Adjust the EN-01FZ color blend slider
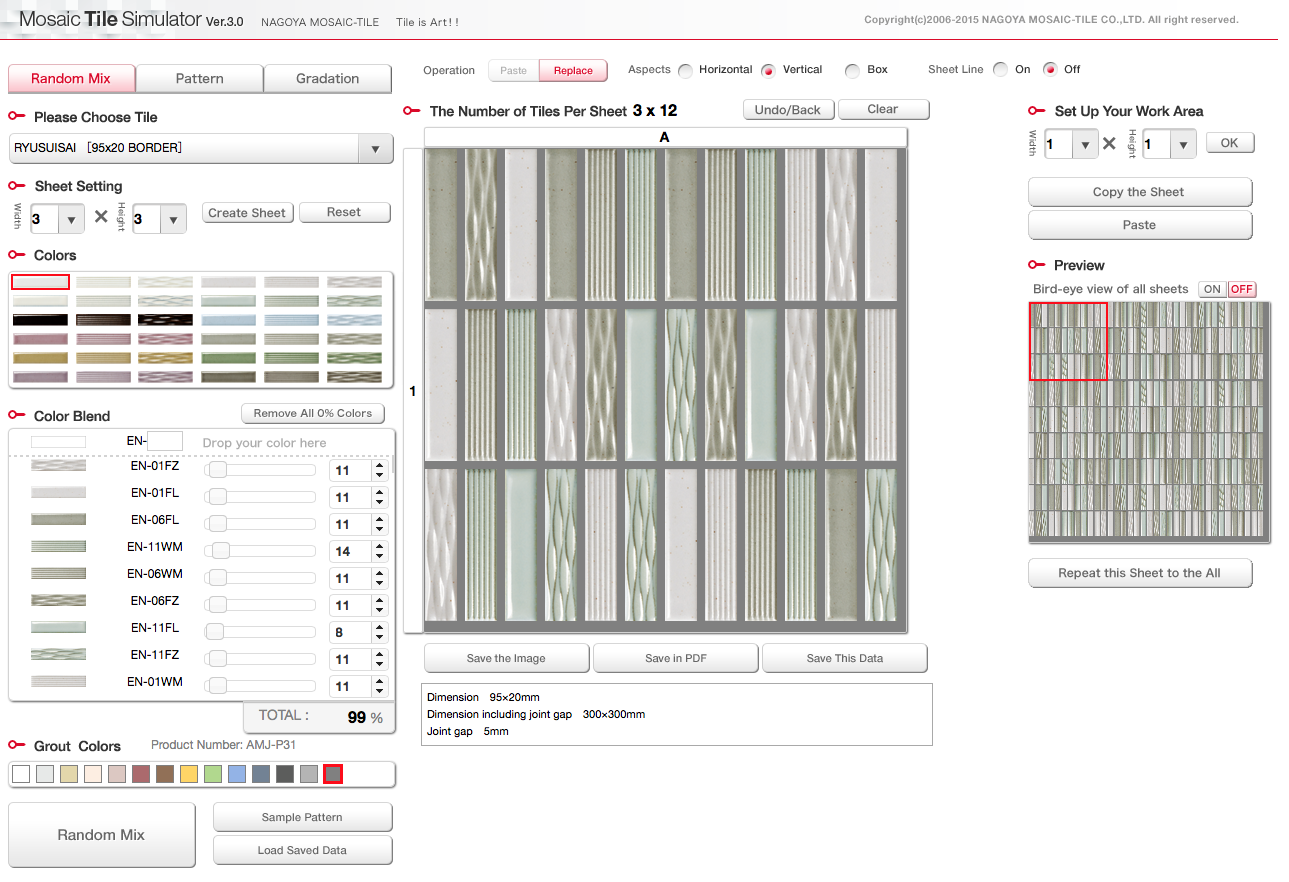 click(217, 469)
